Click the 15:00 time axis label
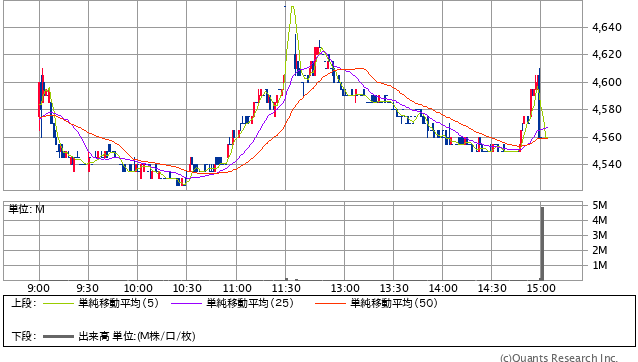 pos(541,288)
